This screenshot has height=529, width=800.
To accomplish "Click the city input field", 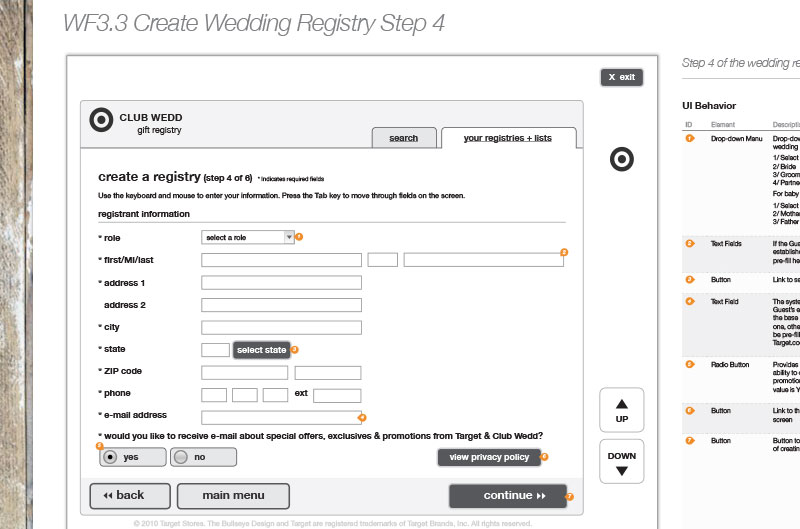I will pyautogui.click(x=281, y=328).
